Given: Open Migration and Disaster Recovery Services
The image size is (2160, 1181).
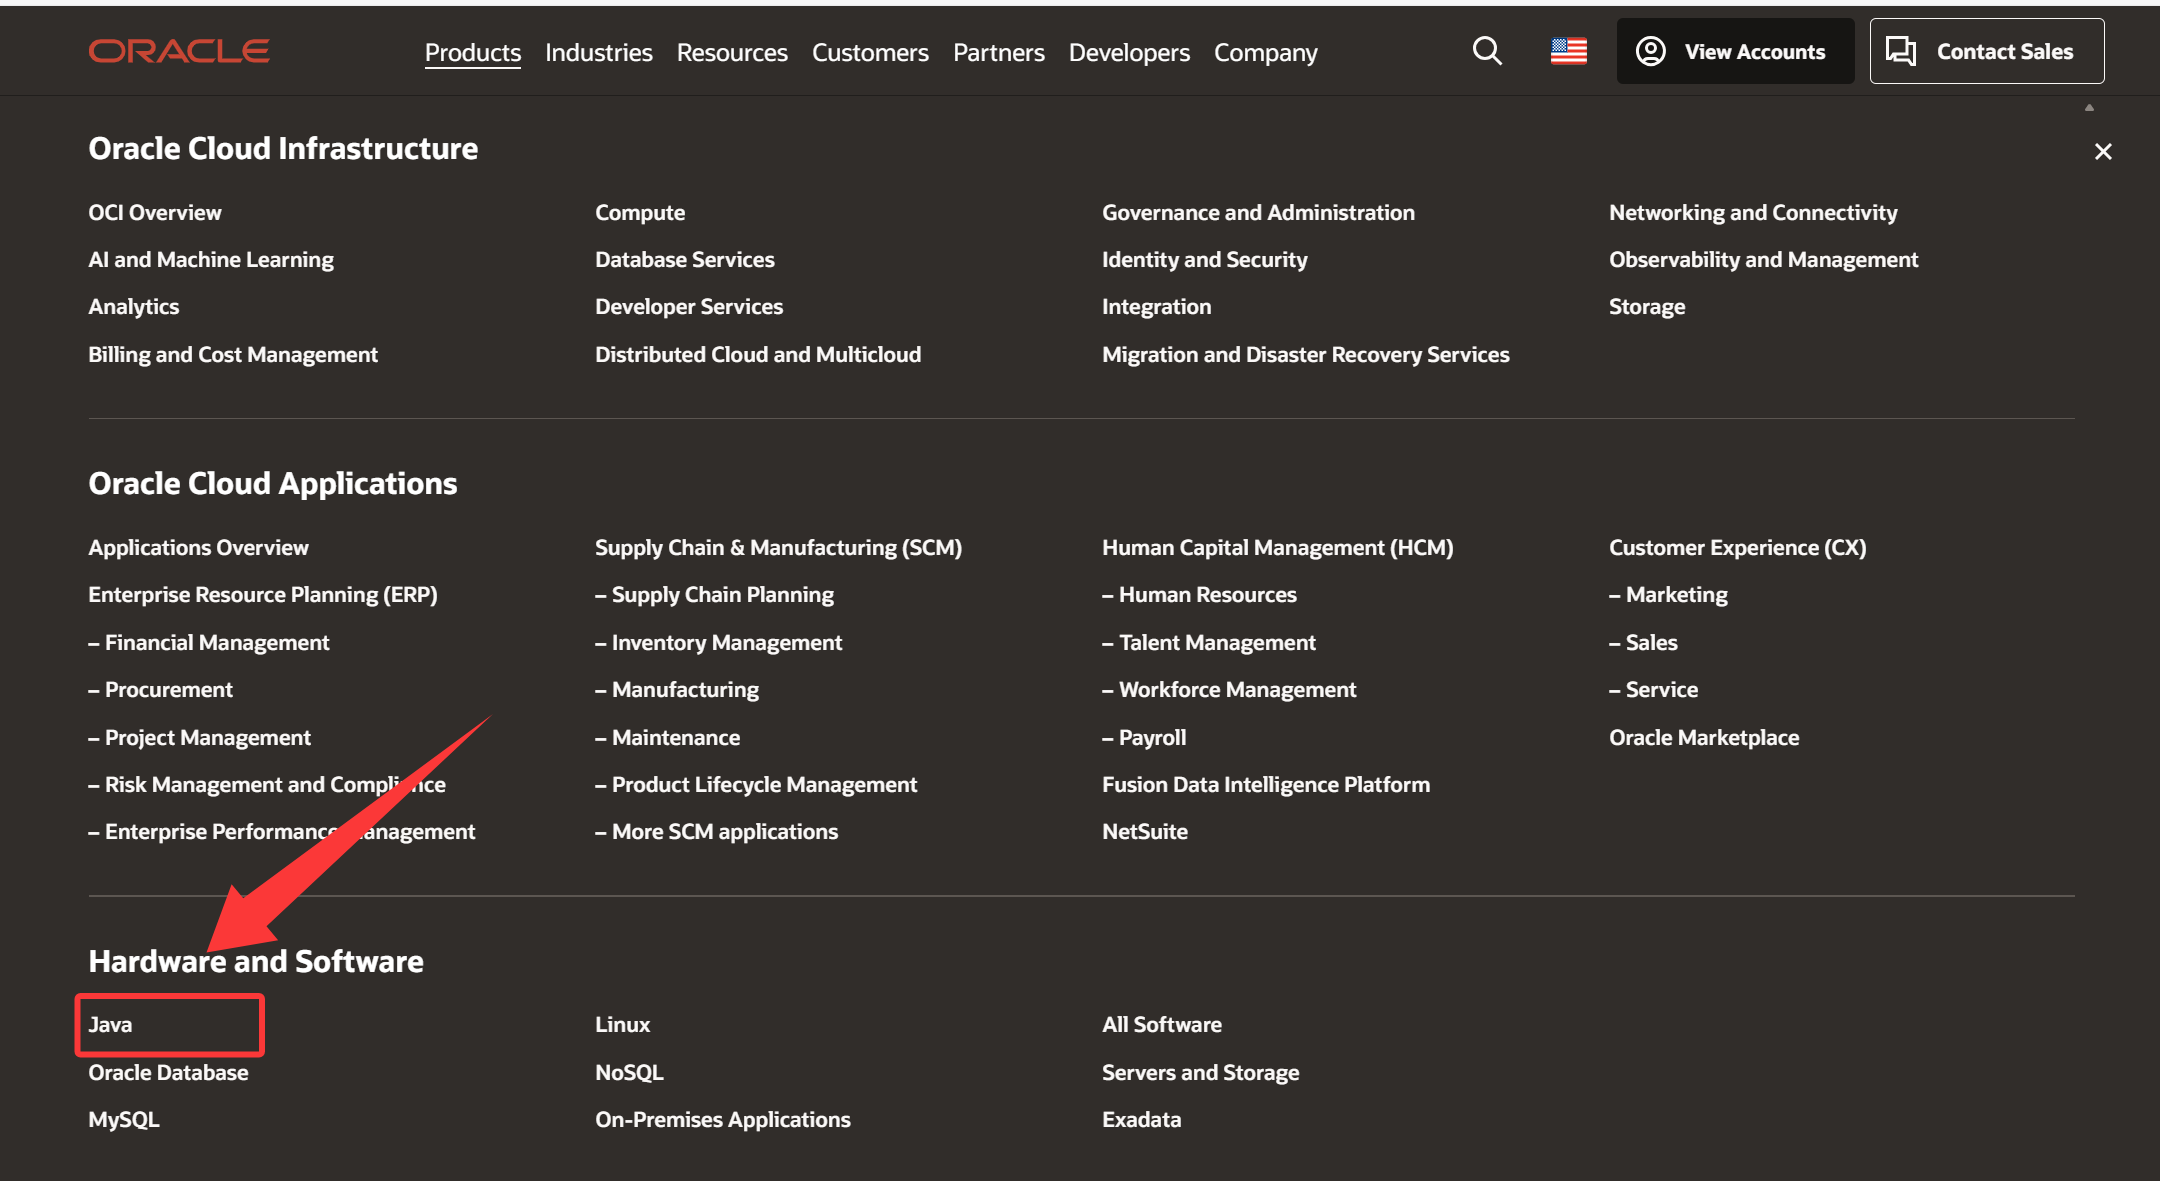Looking at the screenshot, I should point(1306,354).
